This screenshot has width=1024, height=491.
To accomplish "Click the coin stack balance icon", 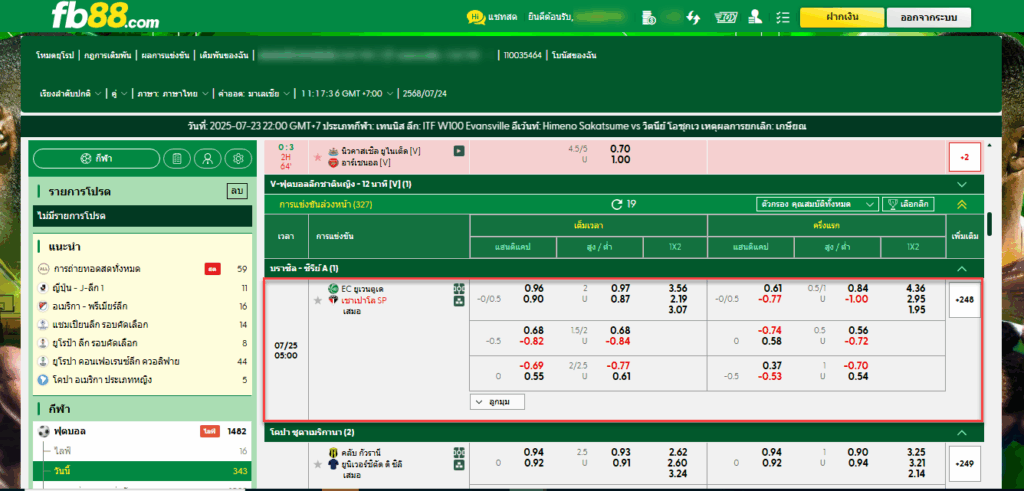I will (648, 18).
